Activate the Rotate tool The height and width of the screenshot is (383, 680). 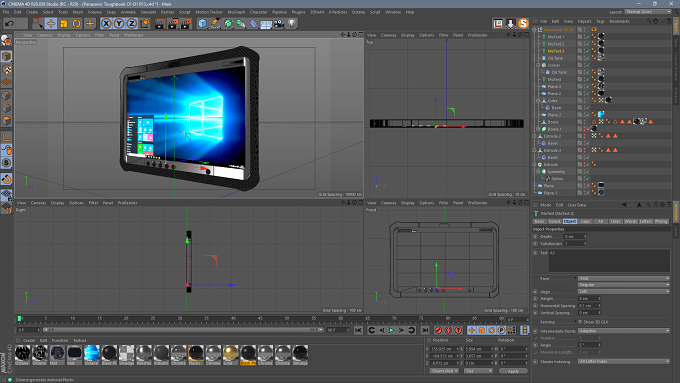(77, 23)
